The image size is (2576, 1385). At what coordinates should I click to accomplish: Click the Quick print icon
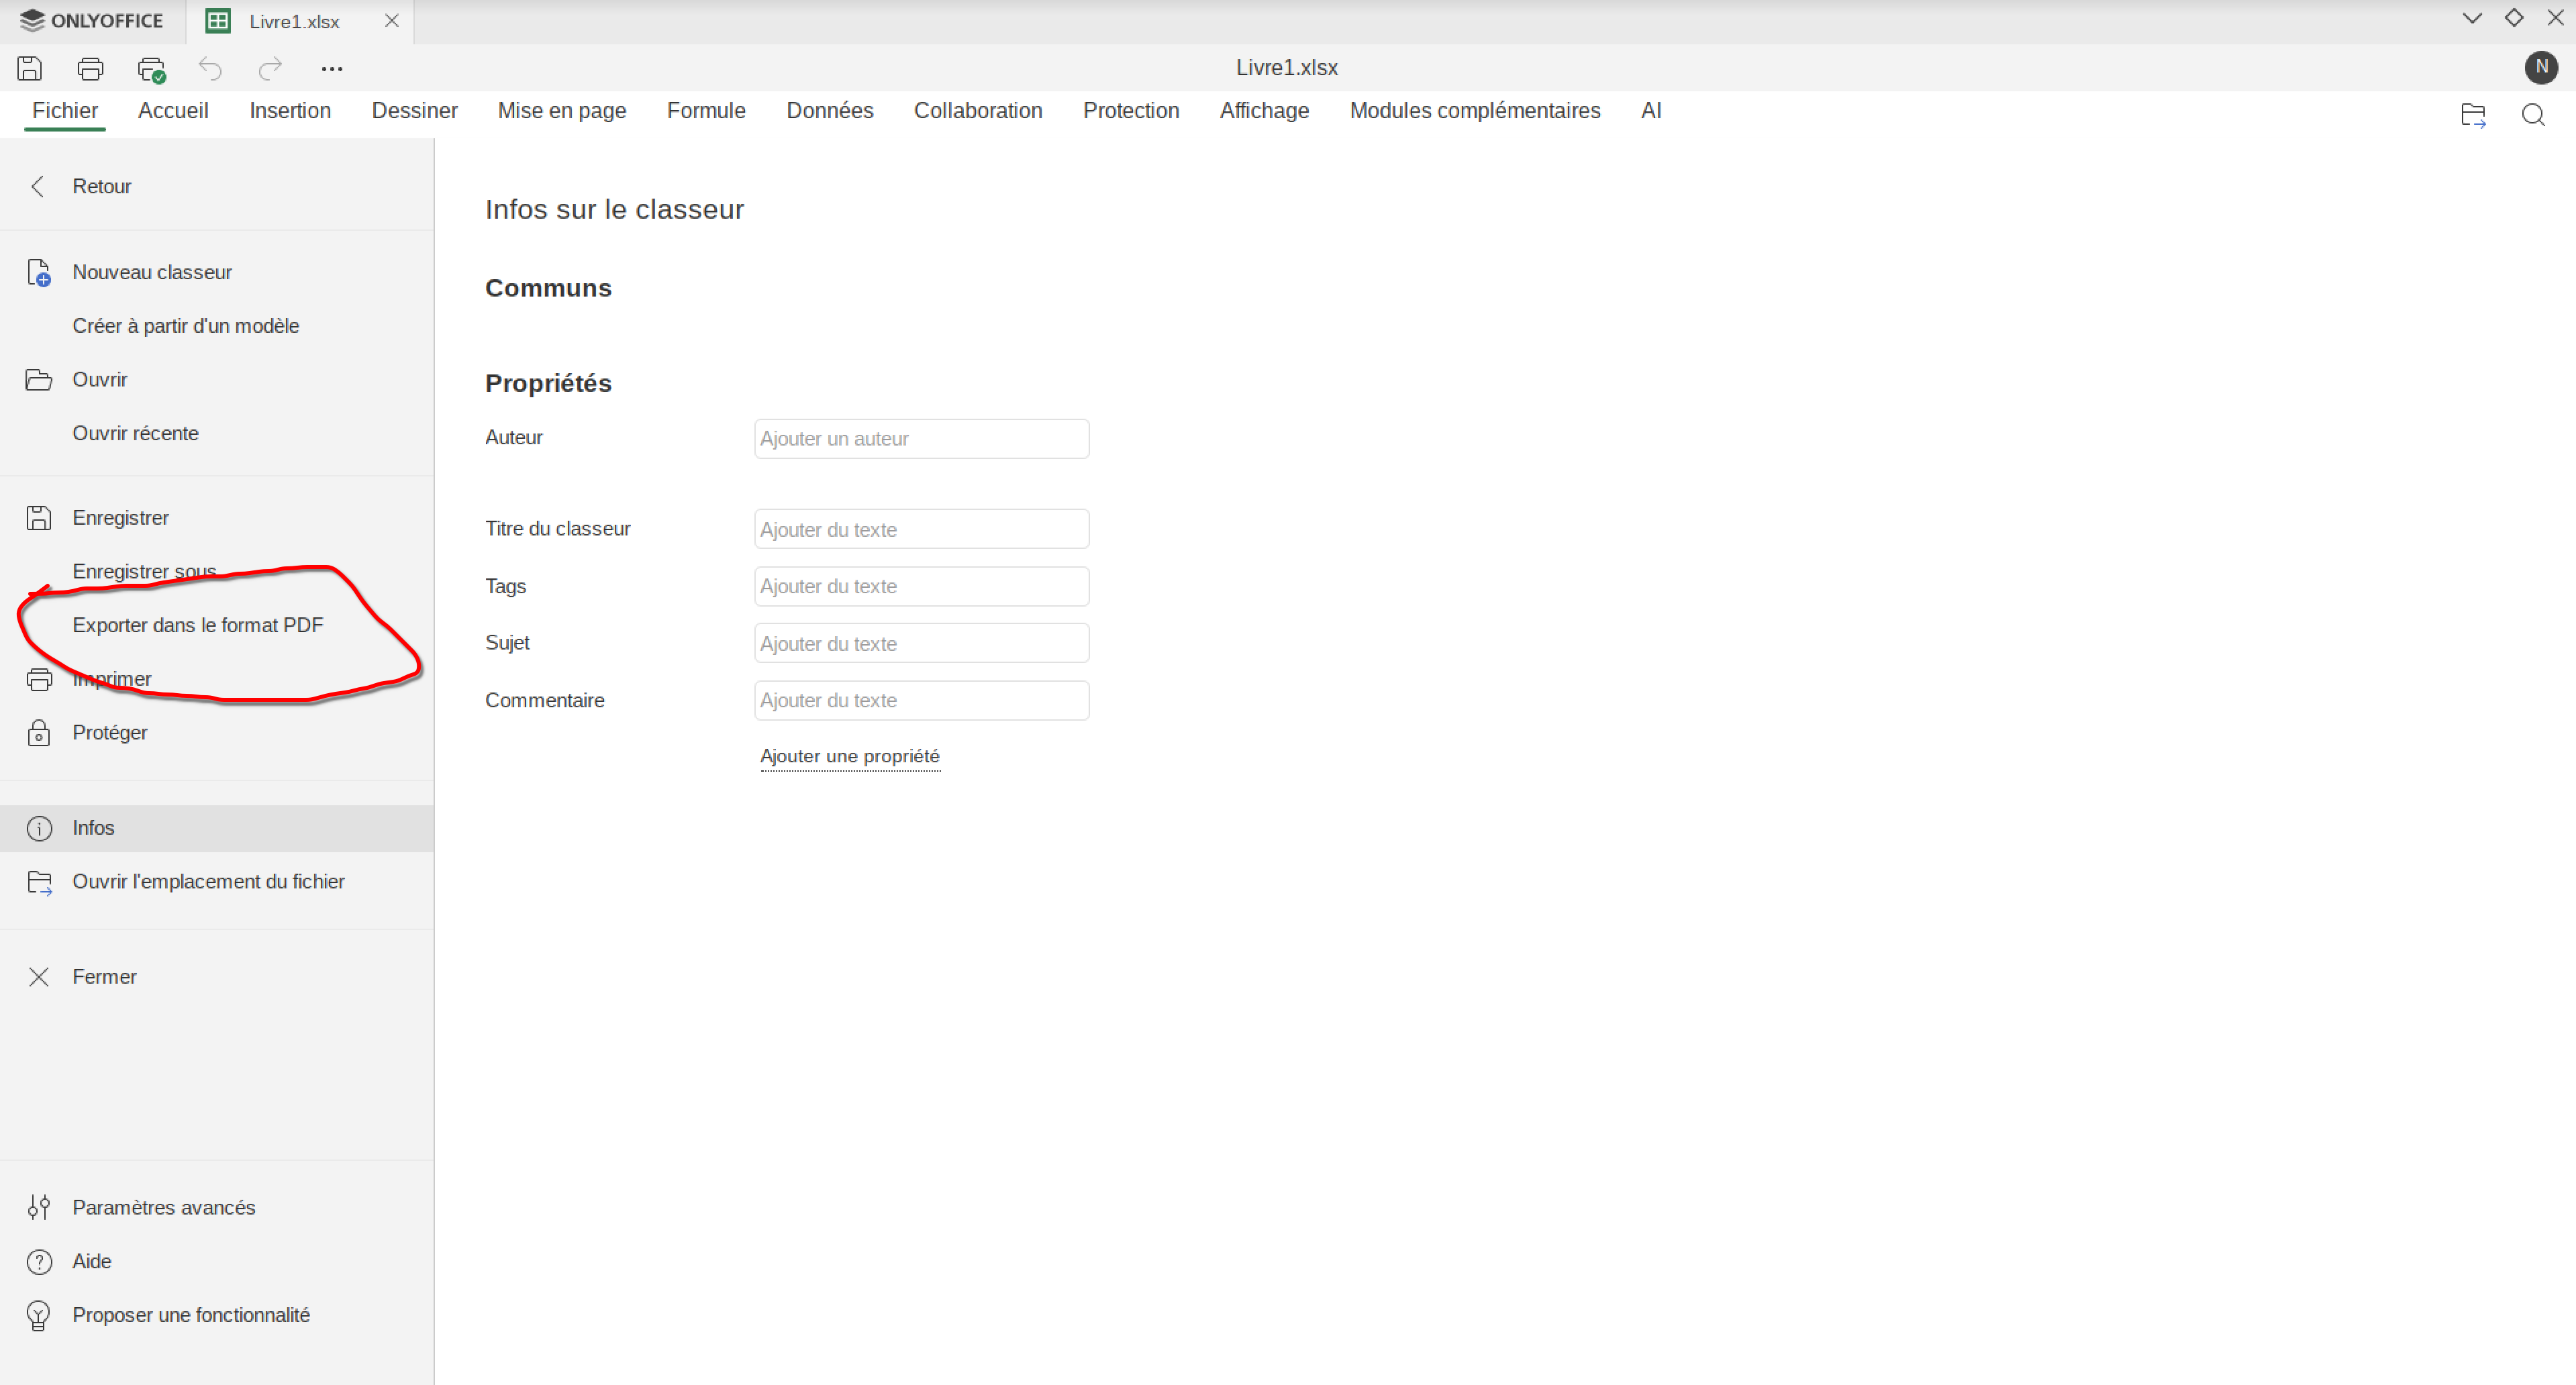pos(151,69)
